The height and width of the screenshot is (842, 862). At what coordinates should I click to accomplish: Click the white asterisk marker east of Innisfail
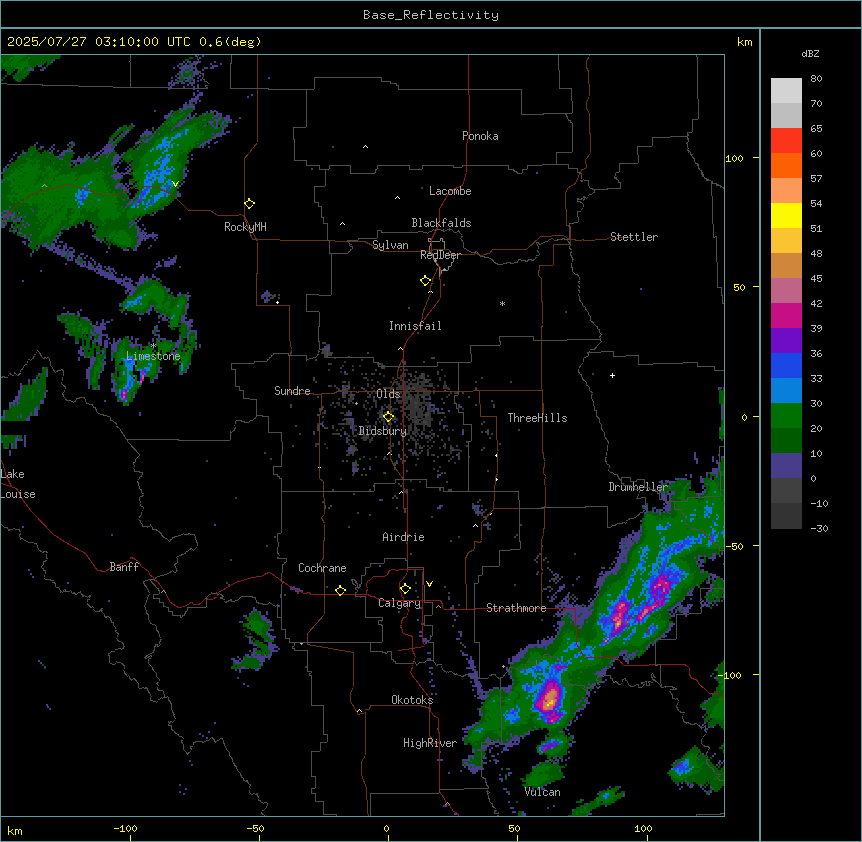pyautogui.click(x=502, y=303)
